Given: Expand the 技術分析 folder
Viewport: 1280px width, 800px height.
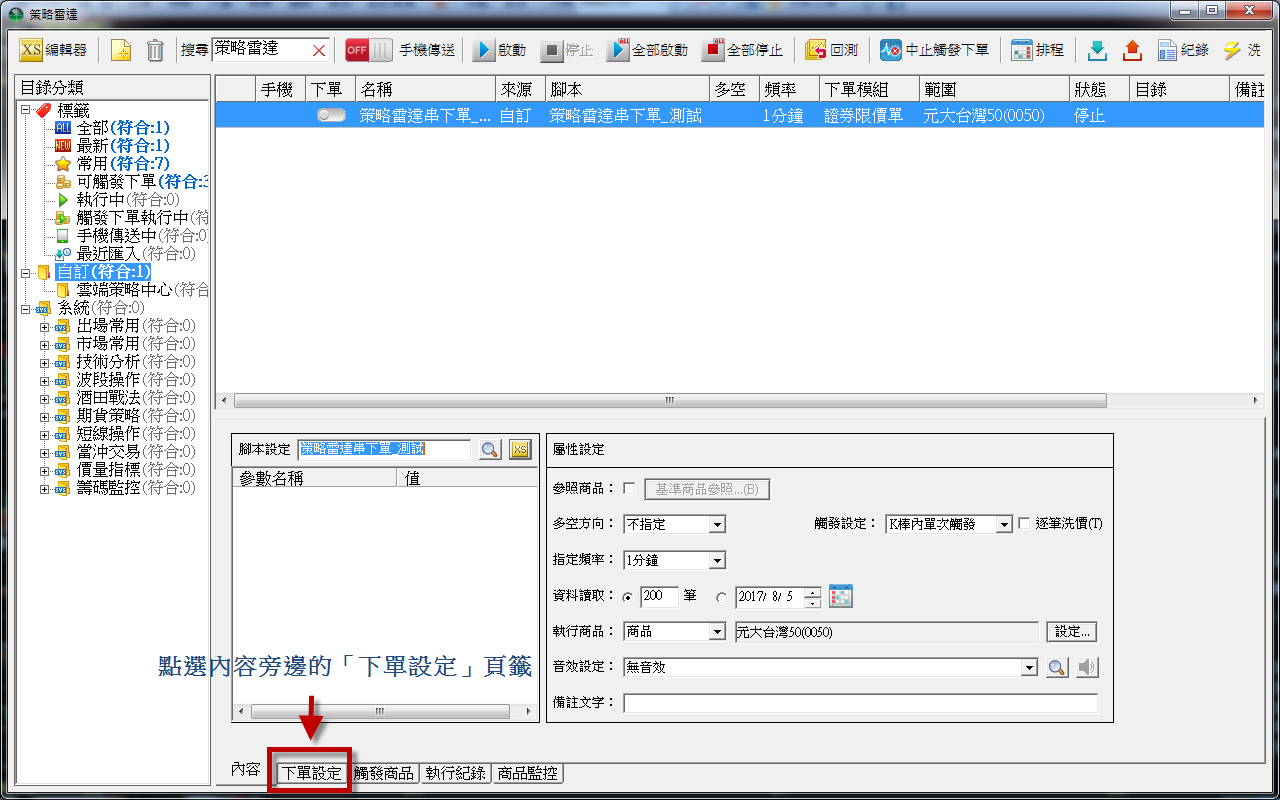Looking at the screenshot, I should coord(44,362).
